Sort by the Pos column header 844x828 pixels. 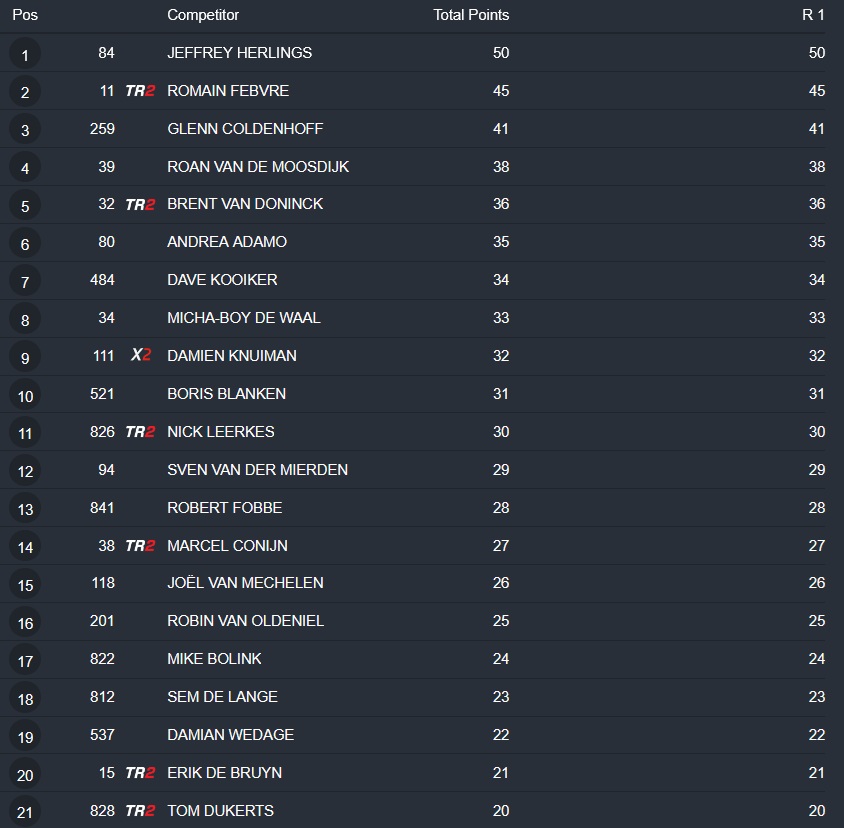pyautogui.click(x=25, y=15)
